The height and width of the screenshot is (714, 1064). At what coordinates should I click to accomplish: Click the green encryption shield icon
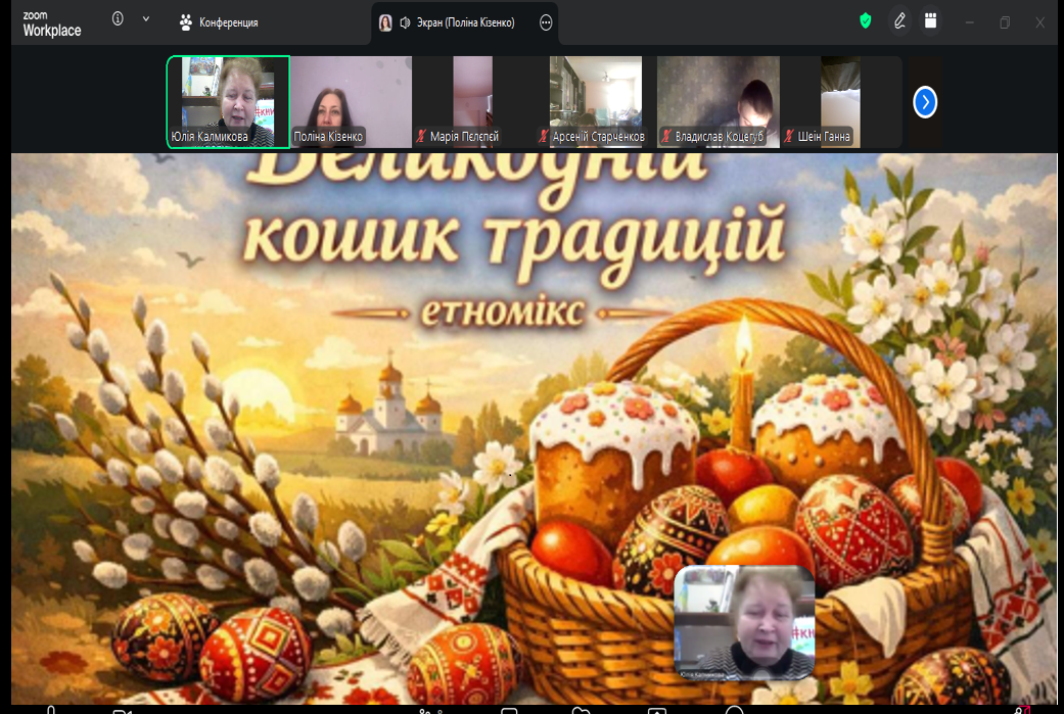866,21
